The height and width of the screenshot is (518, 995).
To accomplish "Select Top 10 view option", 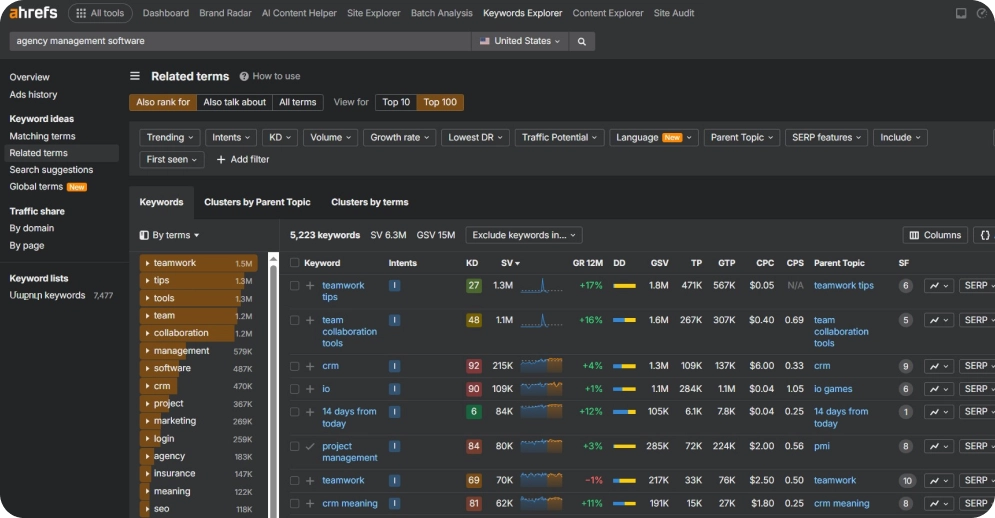I will click(x=396, y=102).
